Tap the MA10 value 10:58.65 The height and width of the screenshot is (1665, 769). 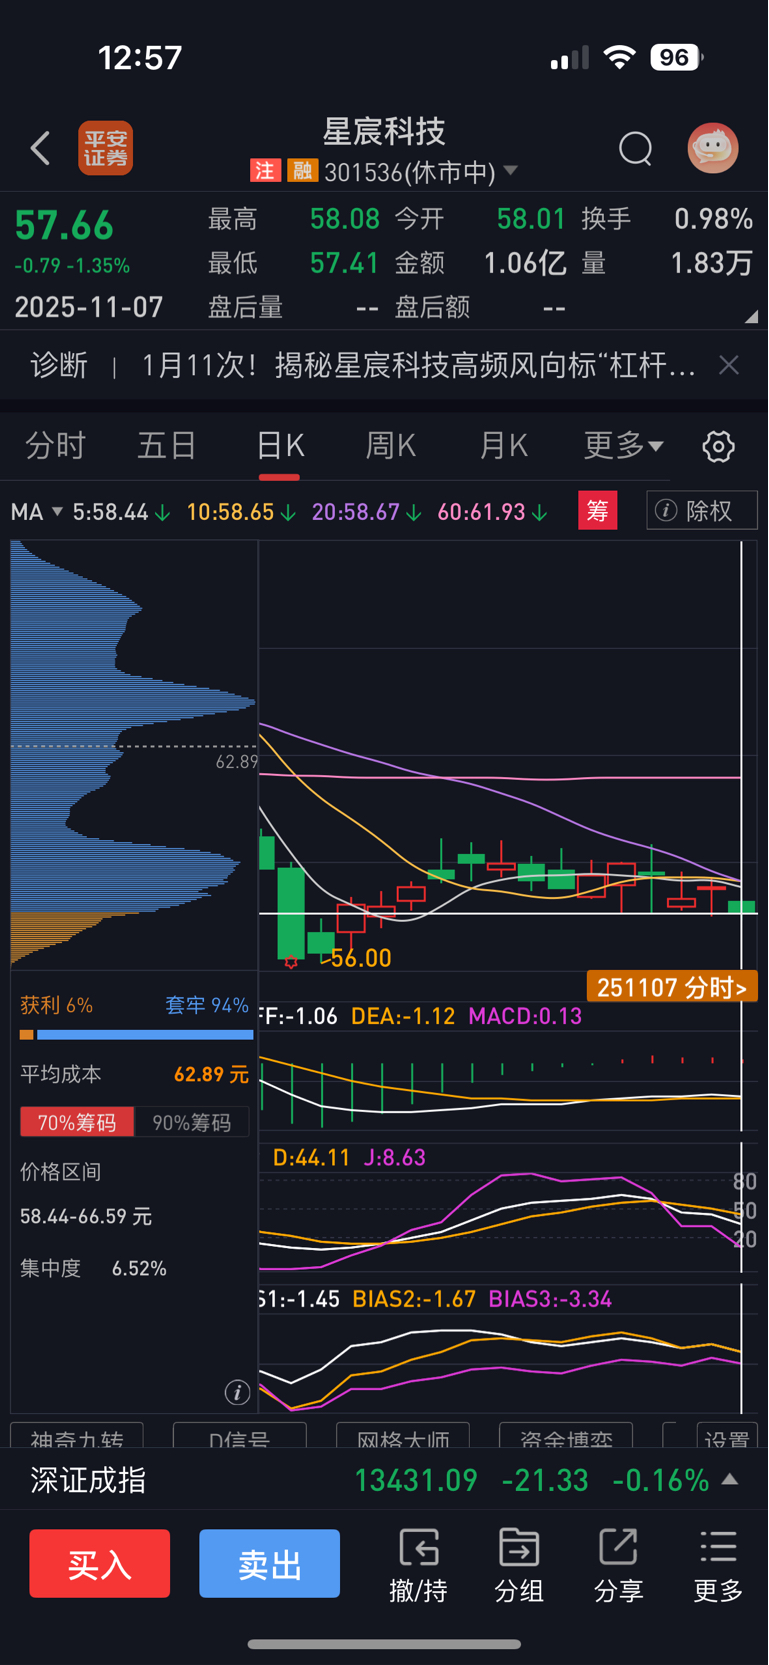pos(240,512)
